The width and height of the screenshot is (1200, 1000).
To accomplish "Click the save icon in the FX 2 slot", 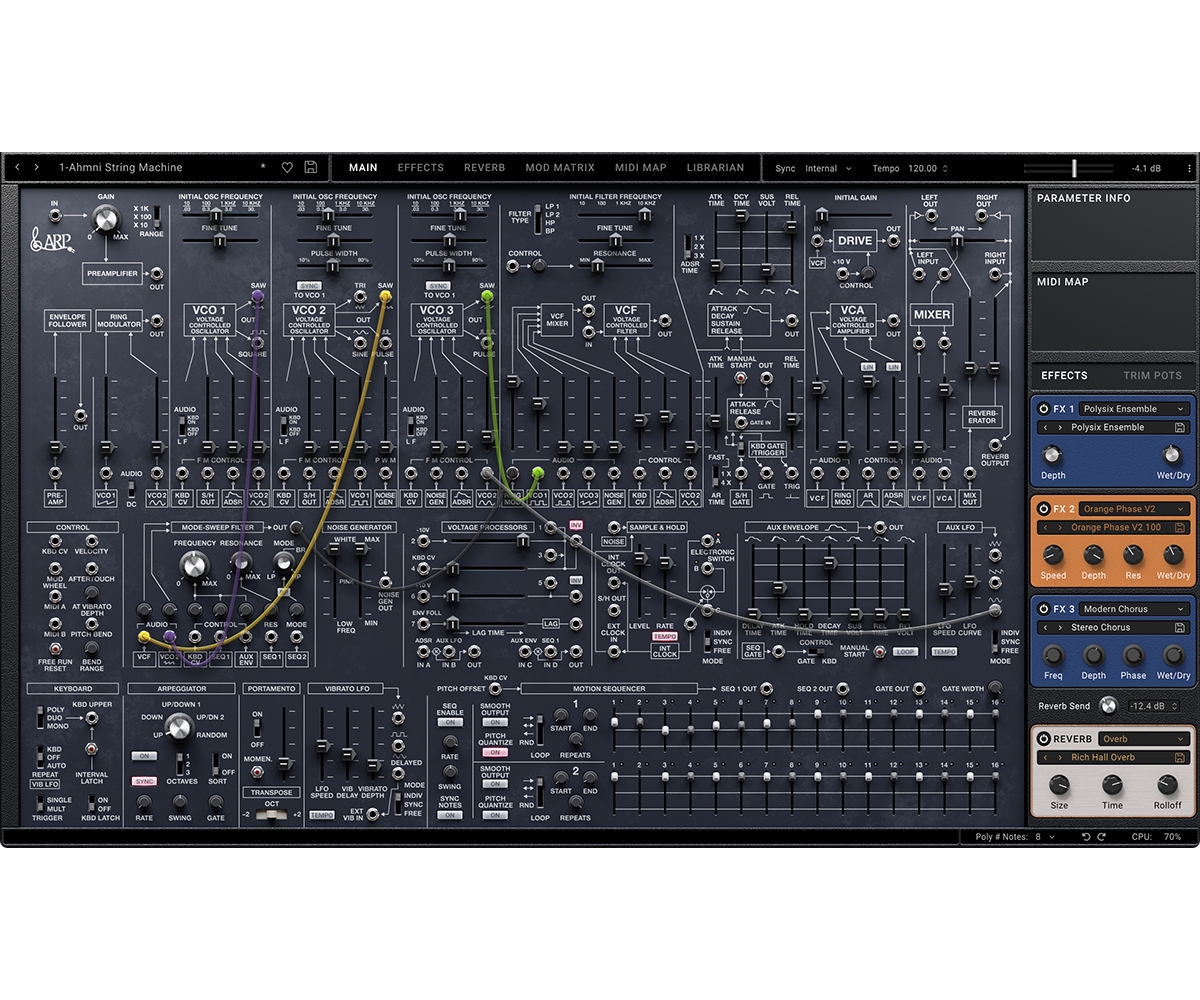I will (1181, 527).
